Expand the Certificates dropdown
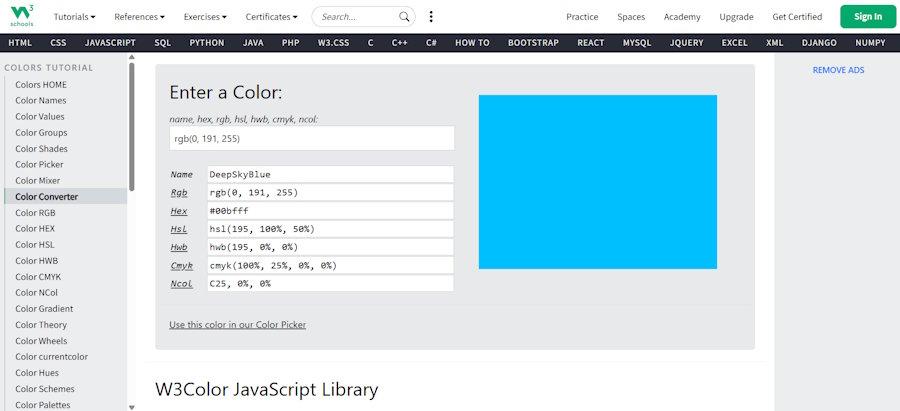This screenshot has width=900, height=411. coord(271,17)
